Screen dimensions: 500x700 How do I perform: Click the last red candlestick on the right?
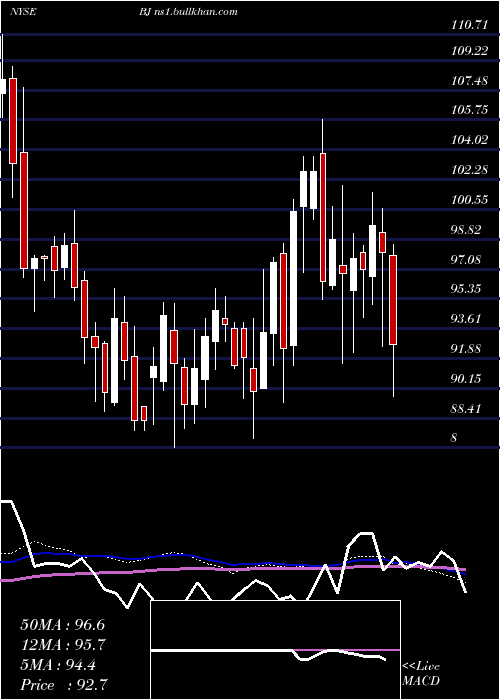393,300
